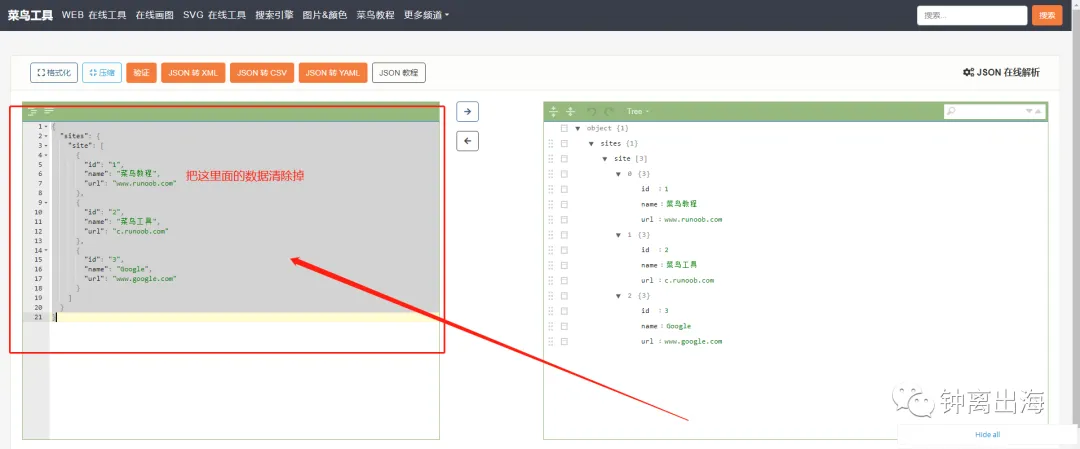1080x449 pixels.
Task: Fold code at line 2 gutter arrow
Action: [x=45, y=136]
